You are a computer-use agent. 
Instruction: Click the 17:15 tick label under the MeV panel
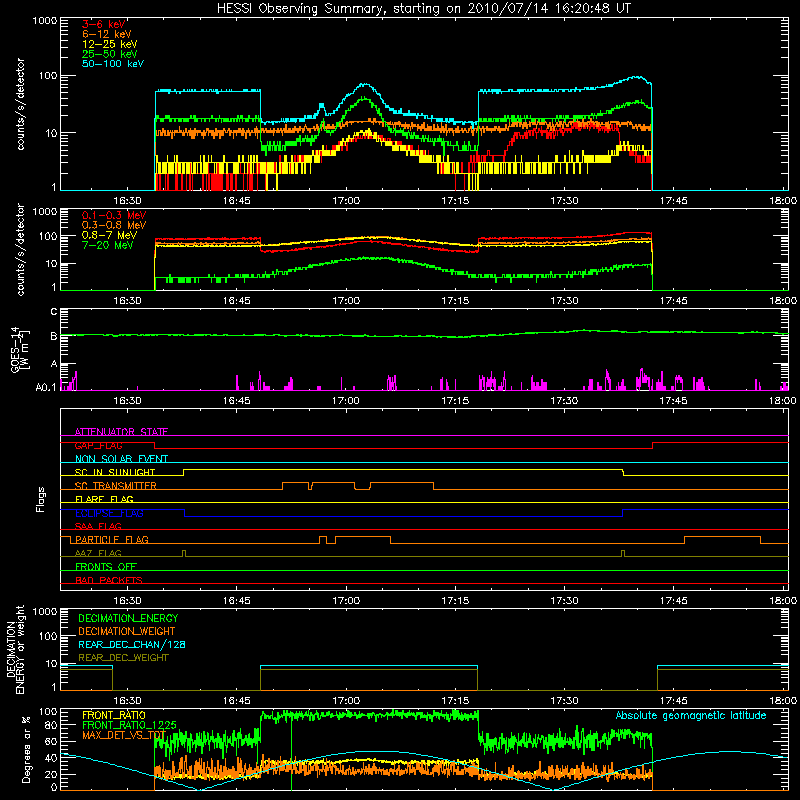click(x=455, y=301)
